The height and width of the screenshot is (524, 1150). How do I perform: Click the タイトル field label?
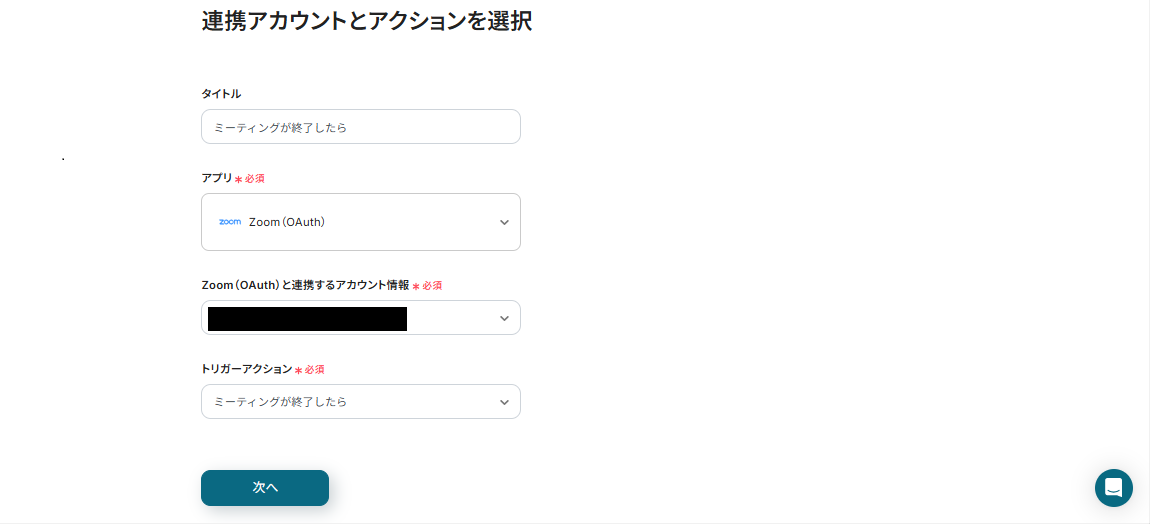coord(221,94)
